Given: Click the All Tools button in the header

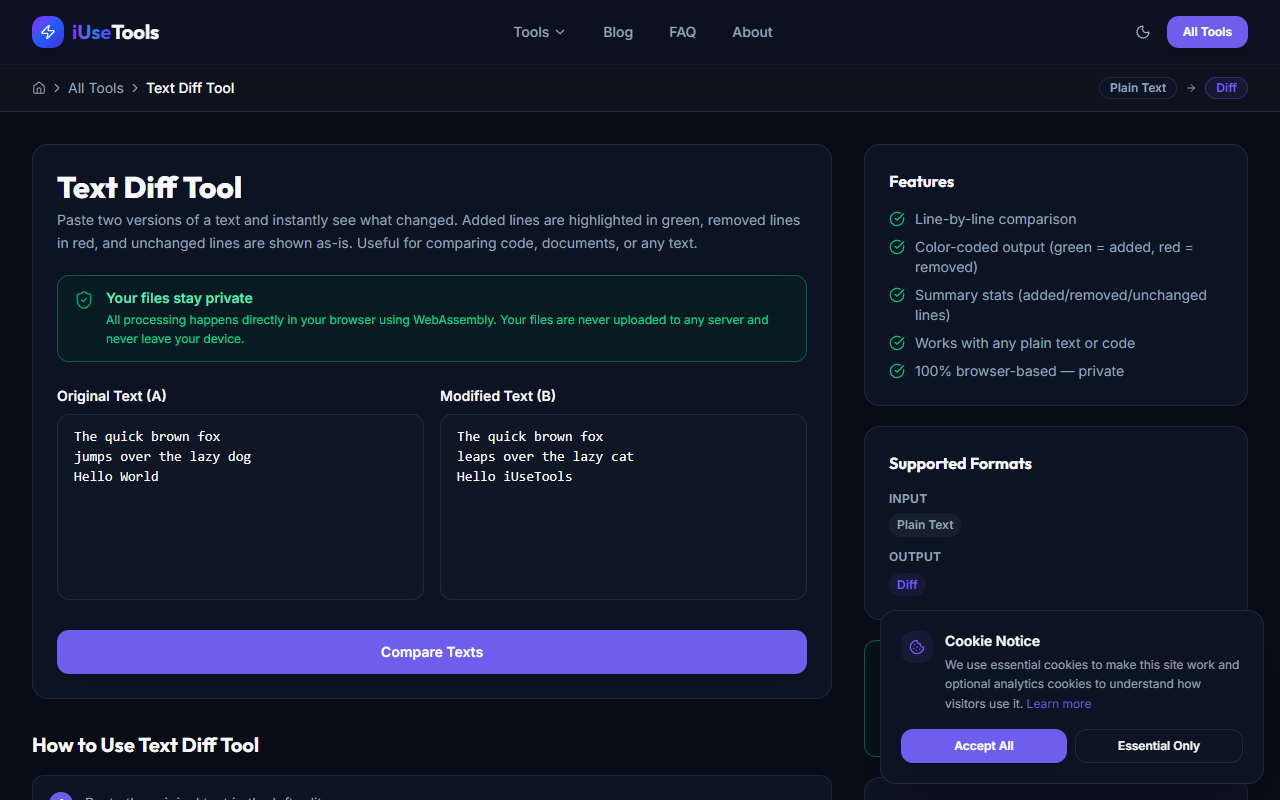Looking at the screenshot, I should pyautogui.click(x=1206, y=32).
